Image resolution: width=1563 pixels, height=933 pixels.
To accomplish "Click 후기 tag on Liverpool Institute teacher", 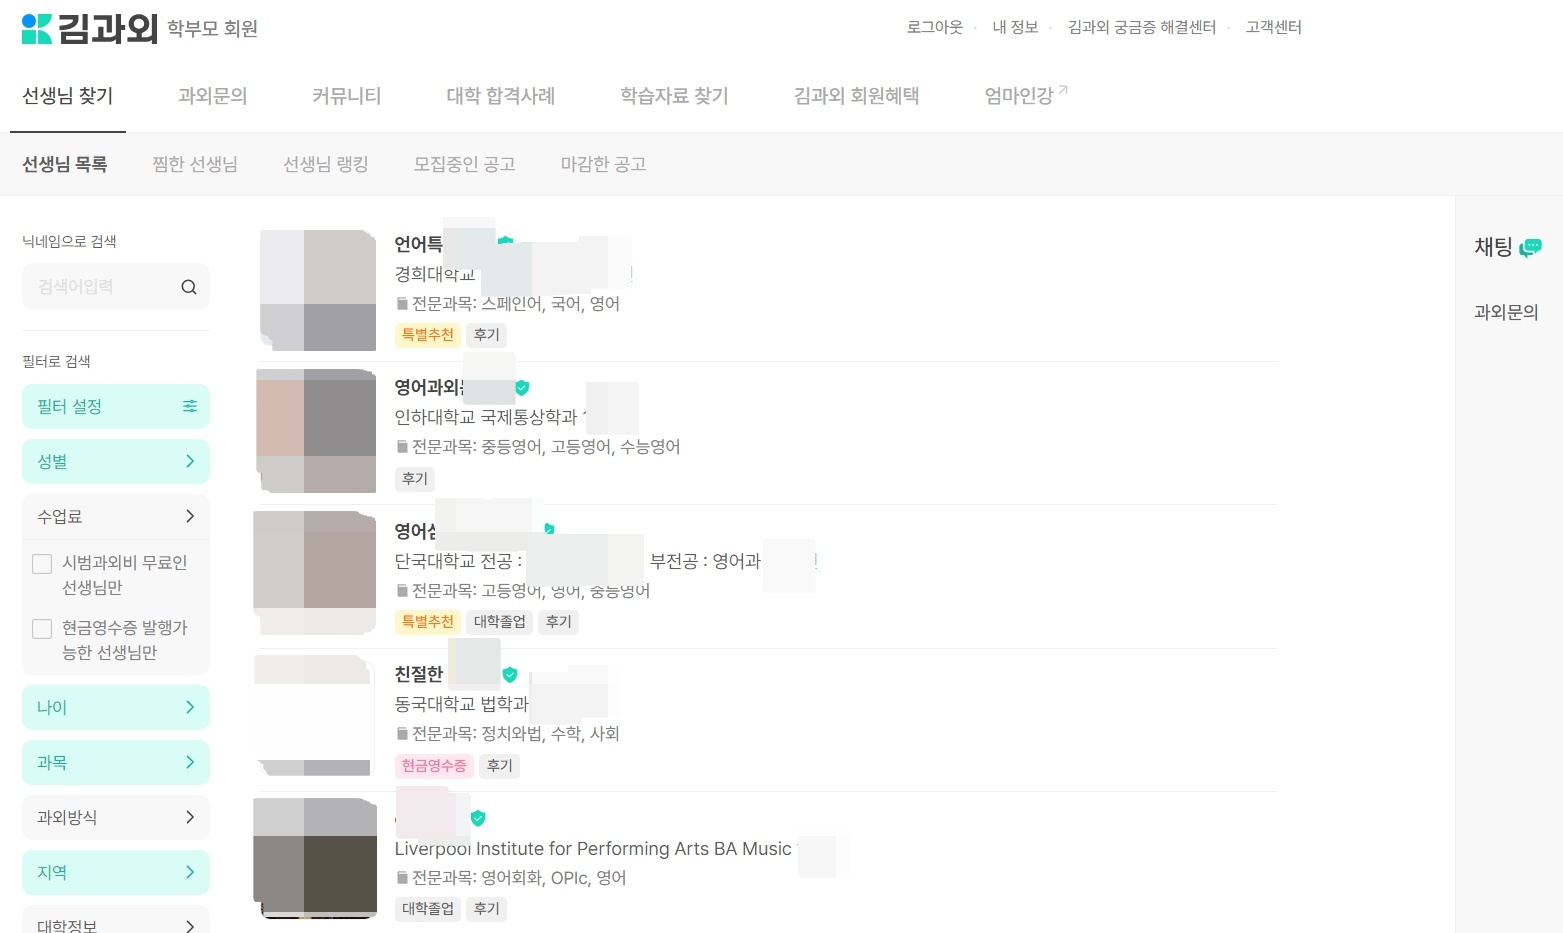I will (487, 909).
